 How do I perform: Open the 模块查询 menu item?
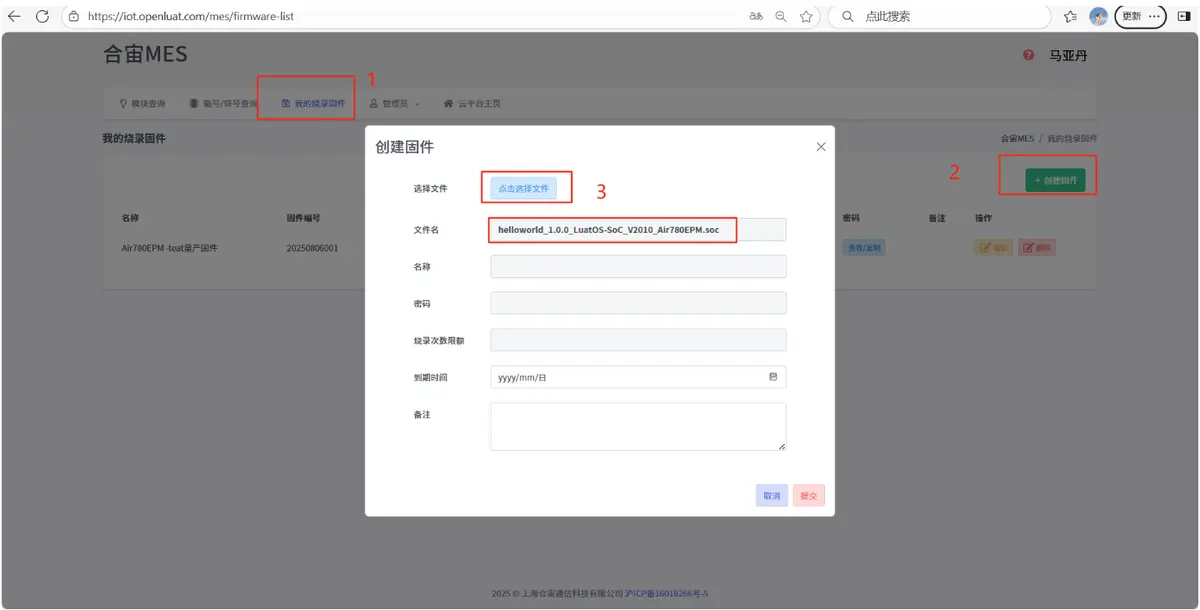coord(143,103)
